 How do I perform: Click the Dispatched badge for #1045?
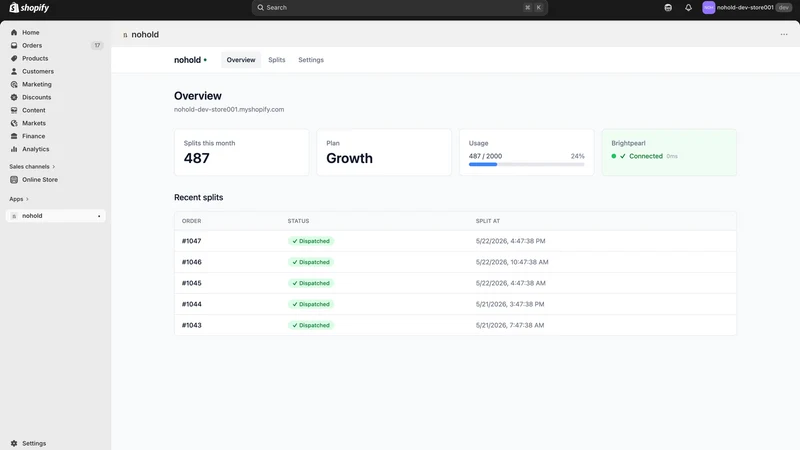(311, 283)
